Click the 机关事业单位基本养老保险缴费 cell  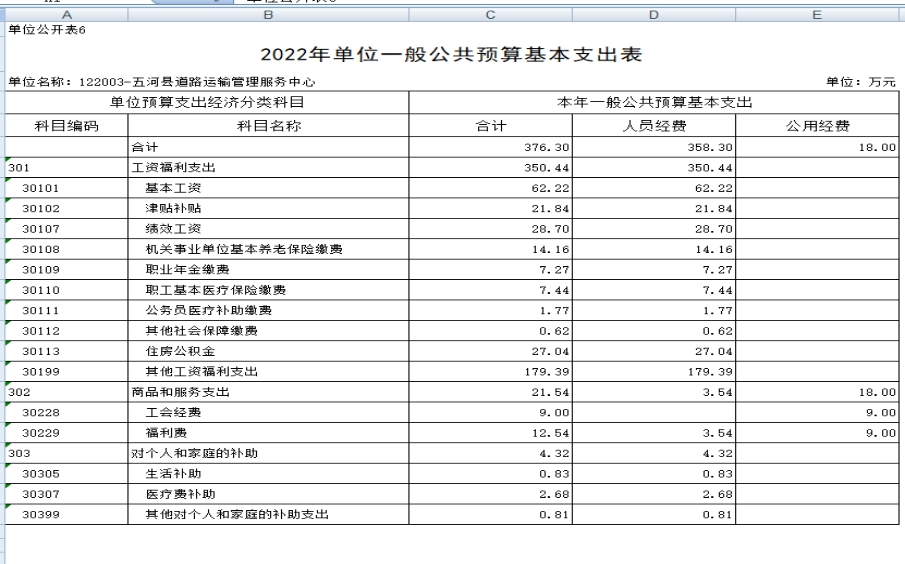click(268, 249)
